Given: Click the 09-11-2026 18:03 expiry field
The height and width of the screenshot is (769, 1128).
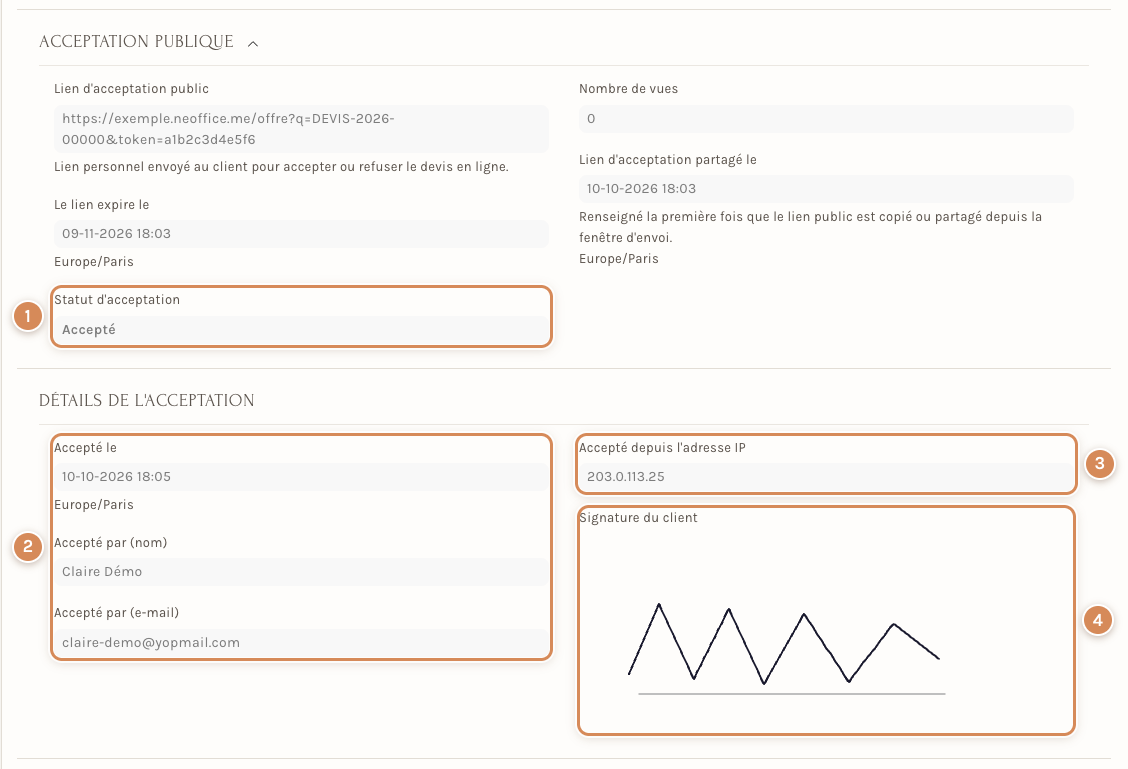Looking at the screenshot, I should [x=301, y=233].
